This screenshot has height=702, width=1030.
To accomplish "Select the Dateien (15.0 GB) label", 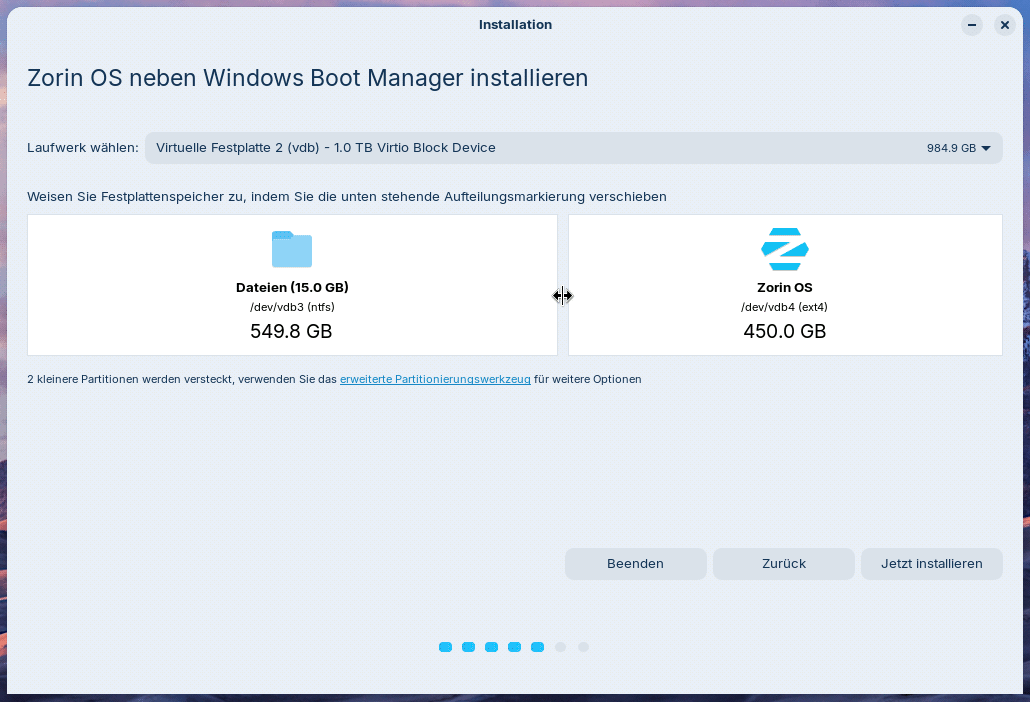I will pos(292,287).
